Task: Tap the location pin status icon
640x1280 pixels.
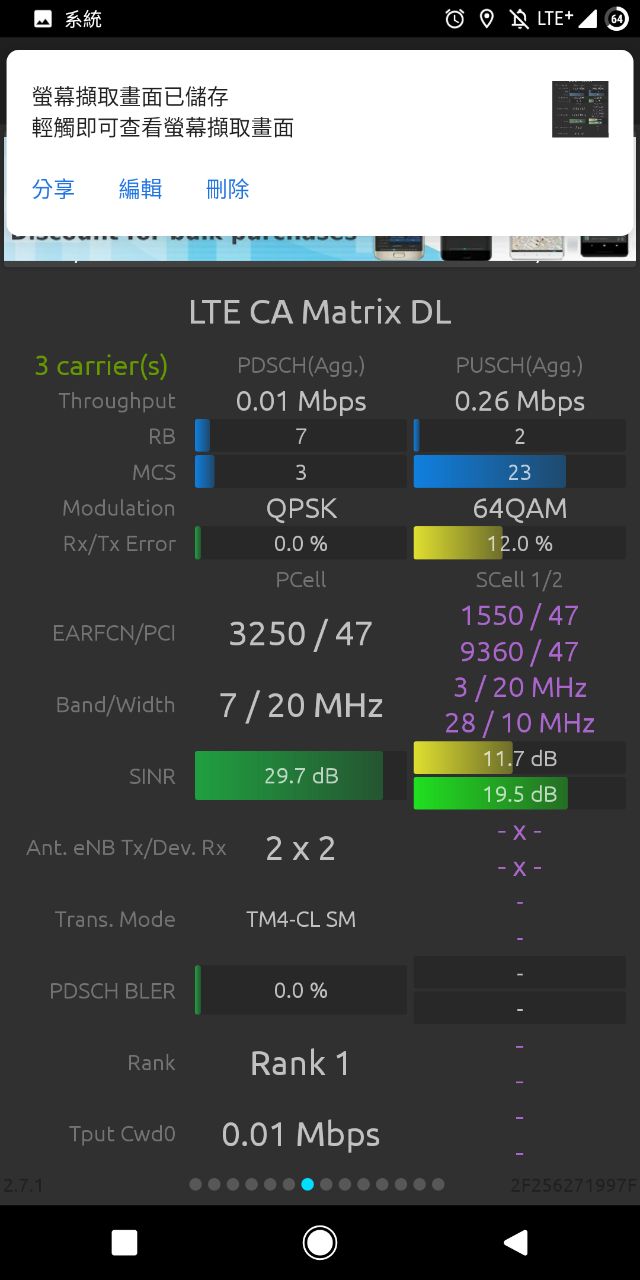Action: (x=487, y=19)
